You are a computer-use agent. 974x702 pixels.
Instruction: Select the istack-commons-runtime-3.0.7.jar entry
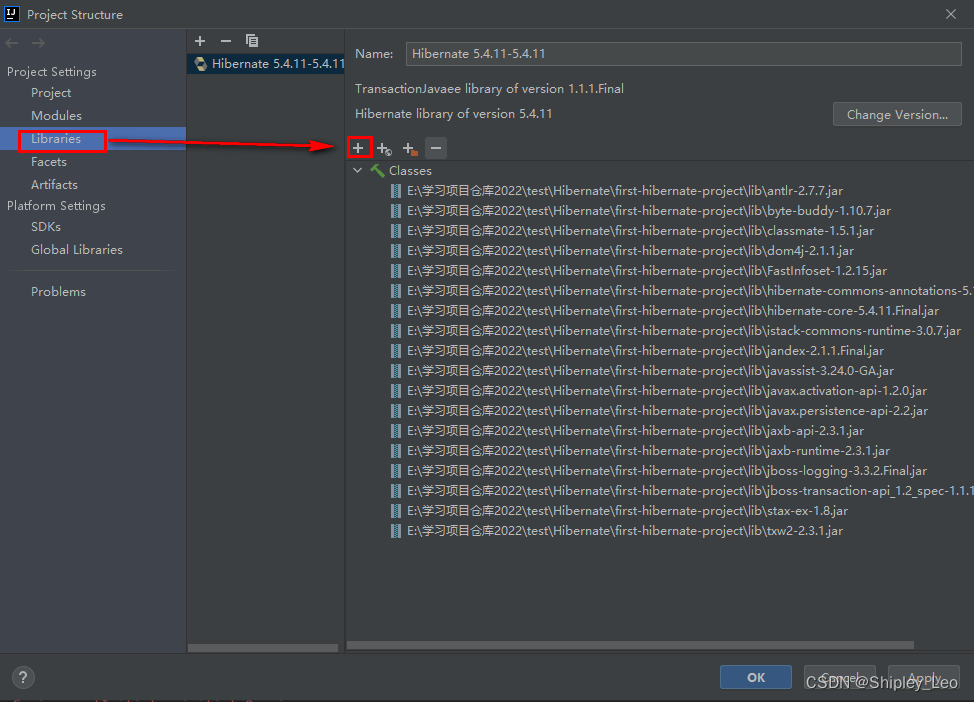pyautogui.click(x=684, y=330)
